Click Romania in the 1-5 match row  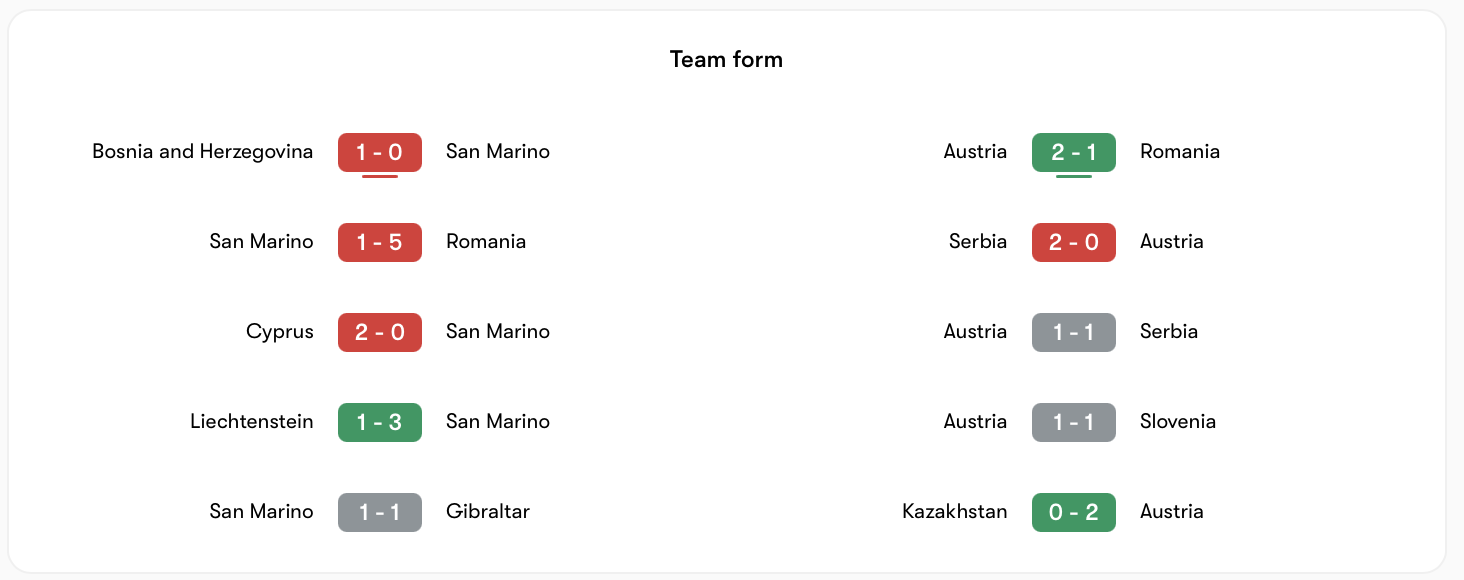tap(486, 242)
